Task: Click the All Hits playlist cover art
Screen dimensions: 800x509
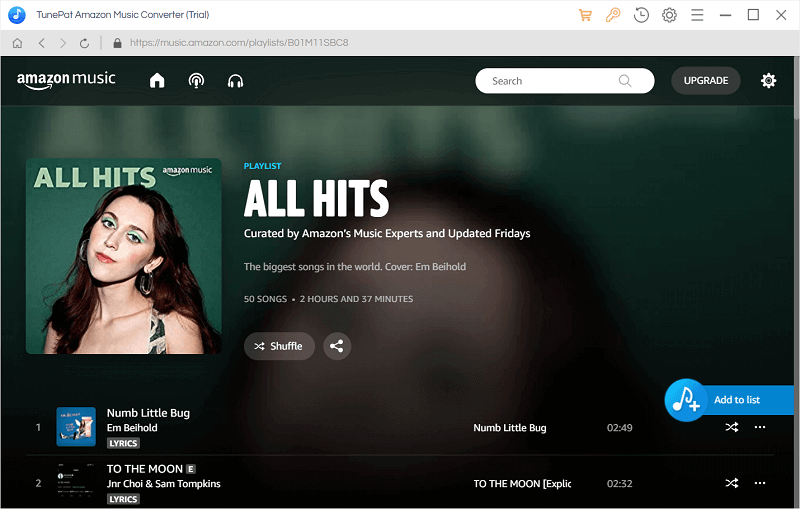Action: pos(124,256)
